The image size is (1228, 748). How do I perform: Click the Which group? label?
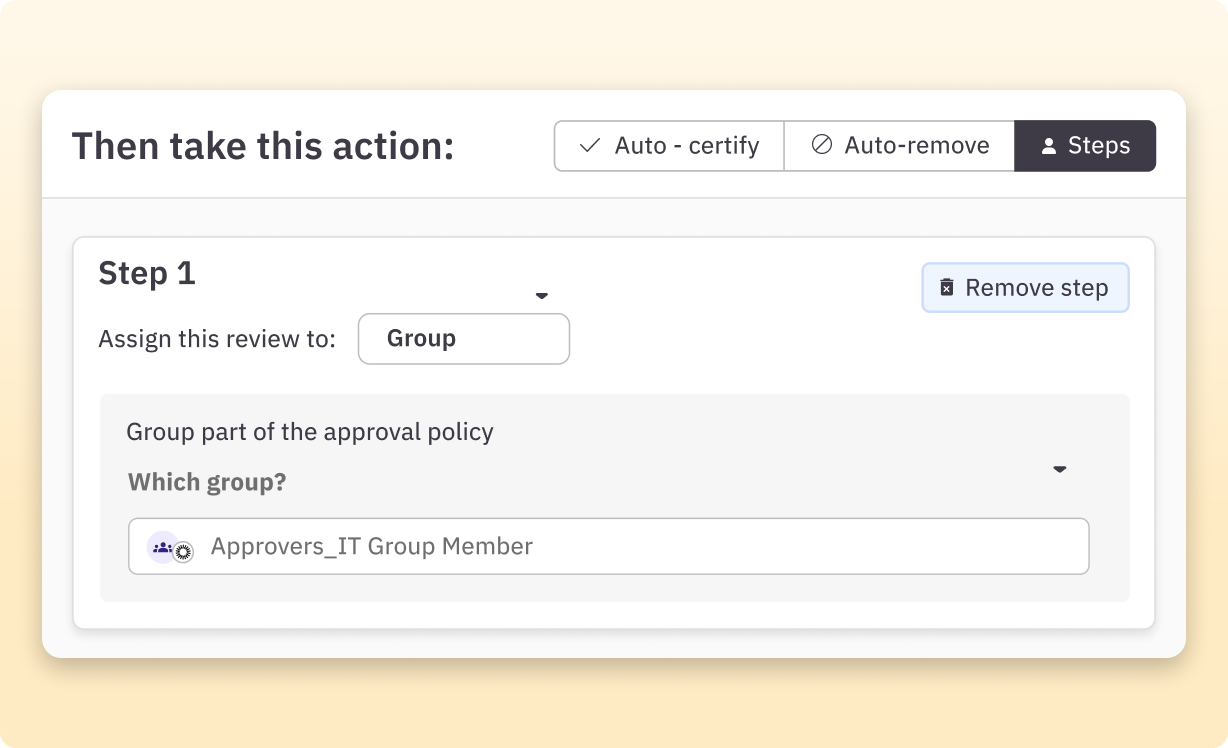pos(206,481)
